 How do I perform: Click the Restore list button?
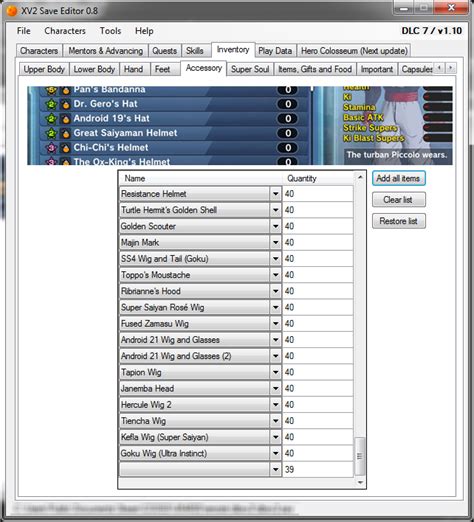point(399,221)
